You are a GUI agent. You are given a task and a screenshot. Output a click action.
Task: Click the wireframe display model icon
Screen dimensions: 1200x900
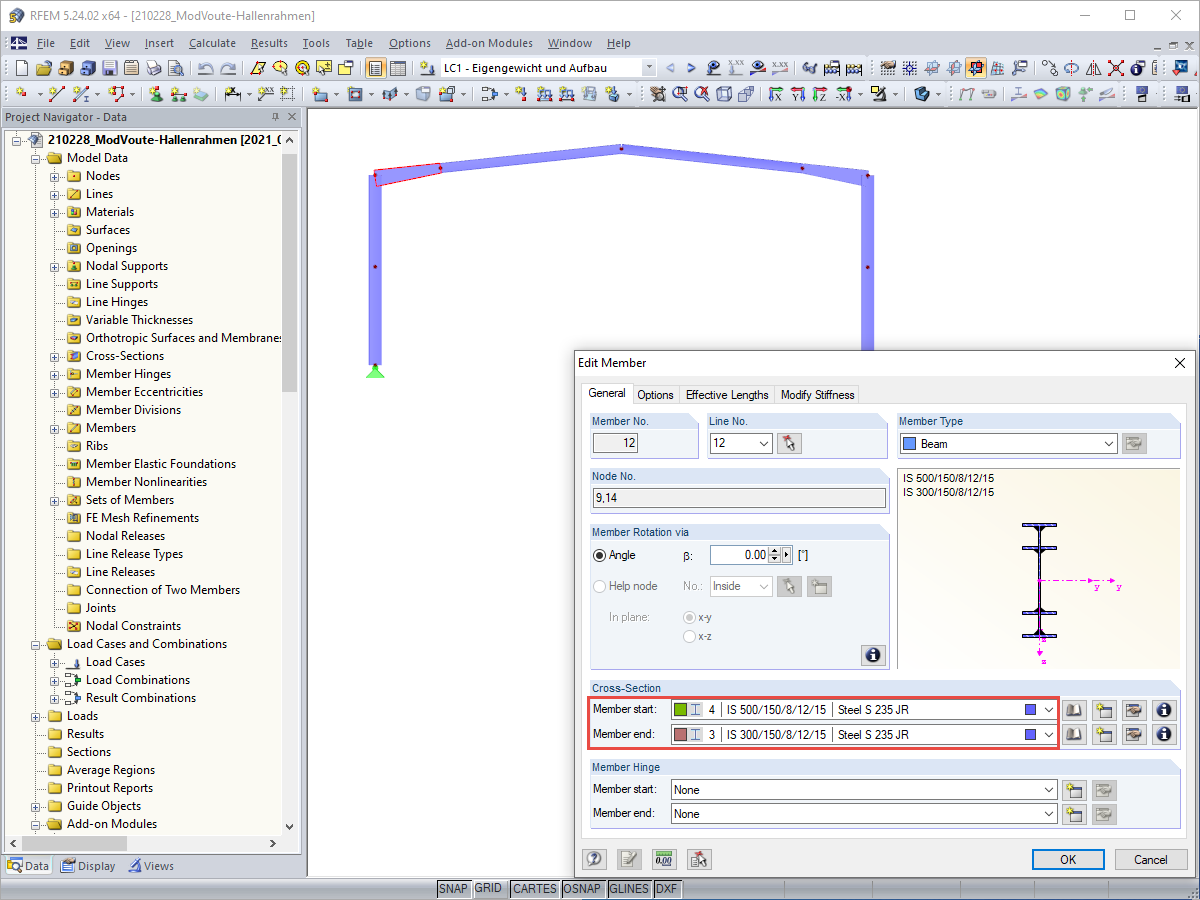(x=724, y=94)
